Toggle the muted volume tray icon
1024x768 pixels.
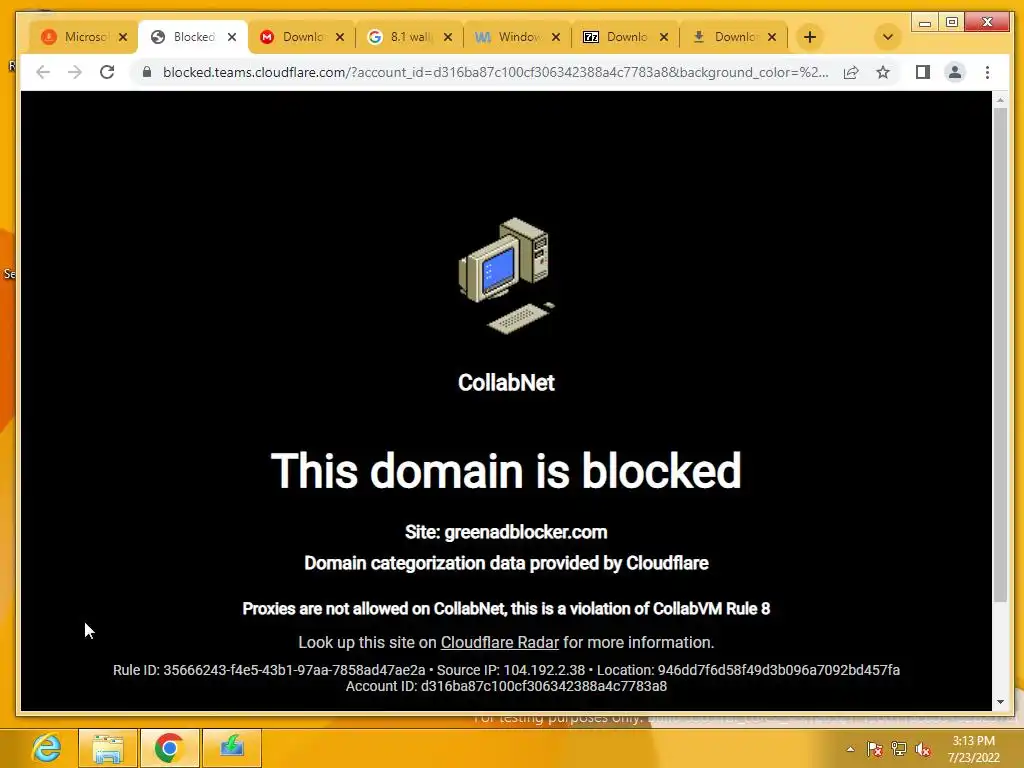tap(923, 749)
